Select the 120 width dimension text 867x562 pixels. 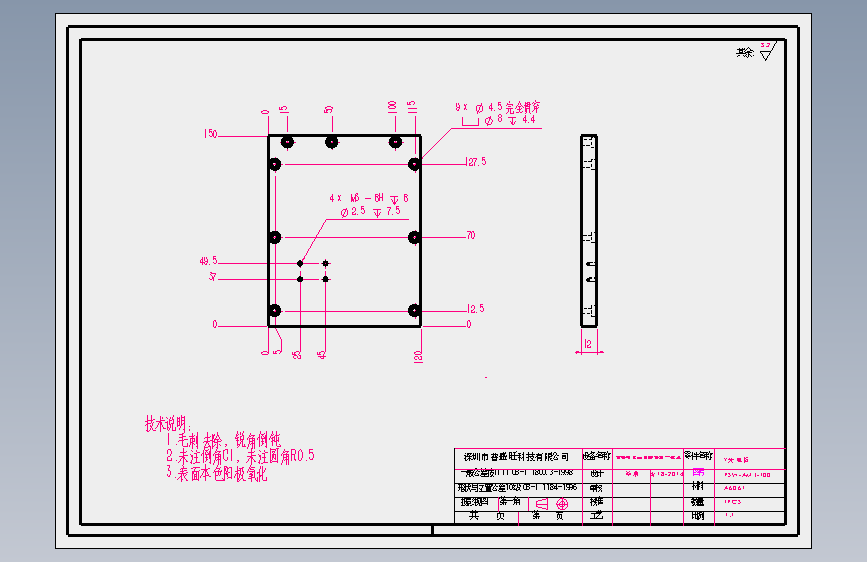click(418, 356)
